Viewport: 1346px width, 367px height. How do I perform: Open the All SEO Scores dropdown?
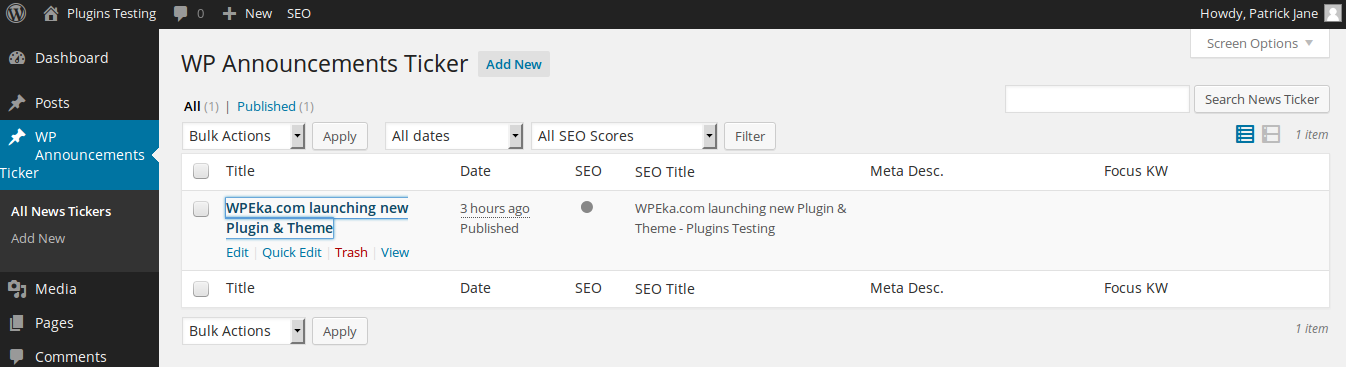(x=624, y=136)
